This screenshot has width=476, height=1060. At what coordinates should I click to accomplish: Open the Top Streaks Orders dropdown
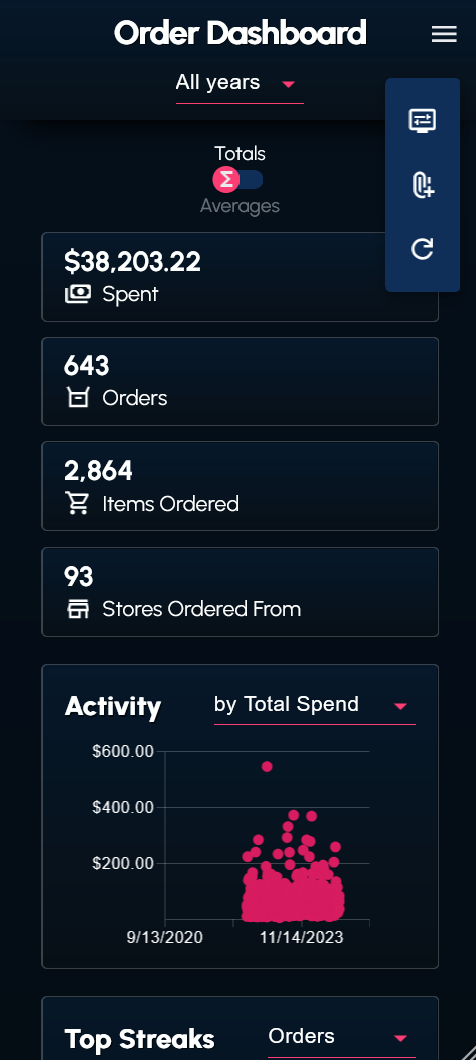(341, 1038)
